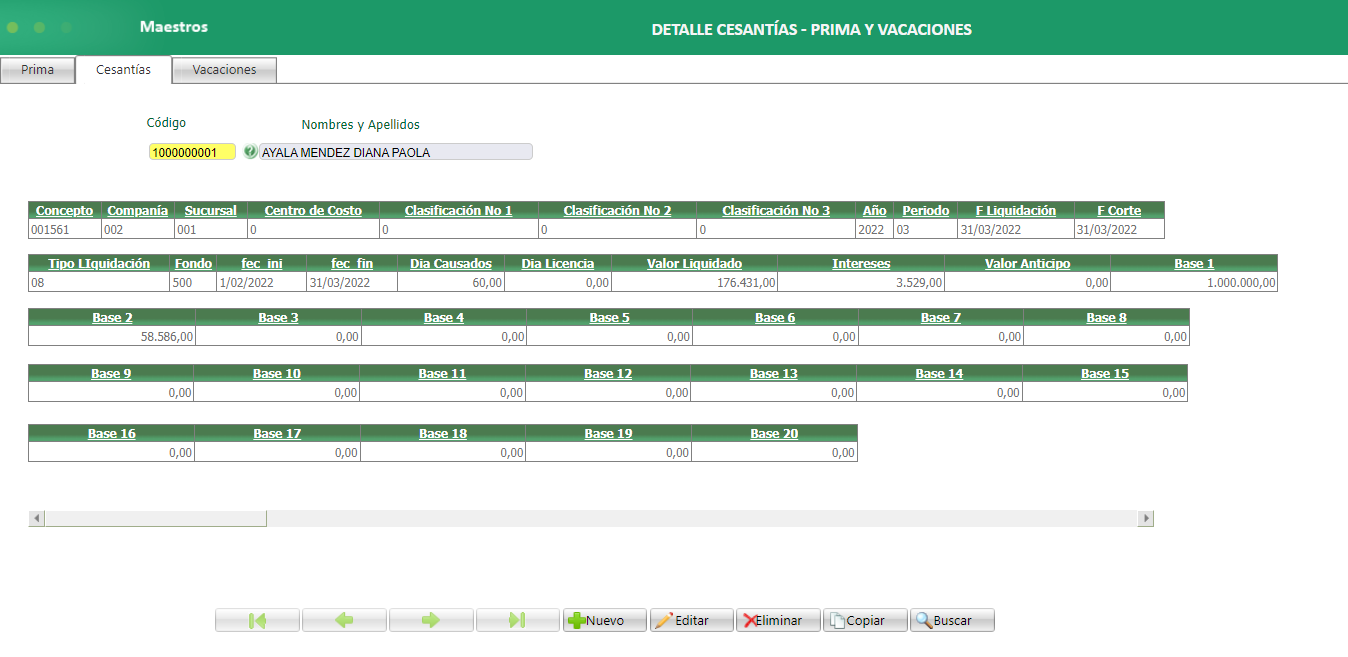This screenshot has width=1348, height=657.
Task: Select the Dia Causados value 60,00
Action: [451, 282]
